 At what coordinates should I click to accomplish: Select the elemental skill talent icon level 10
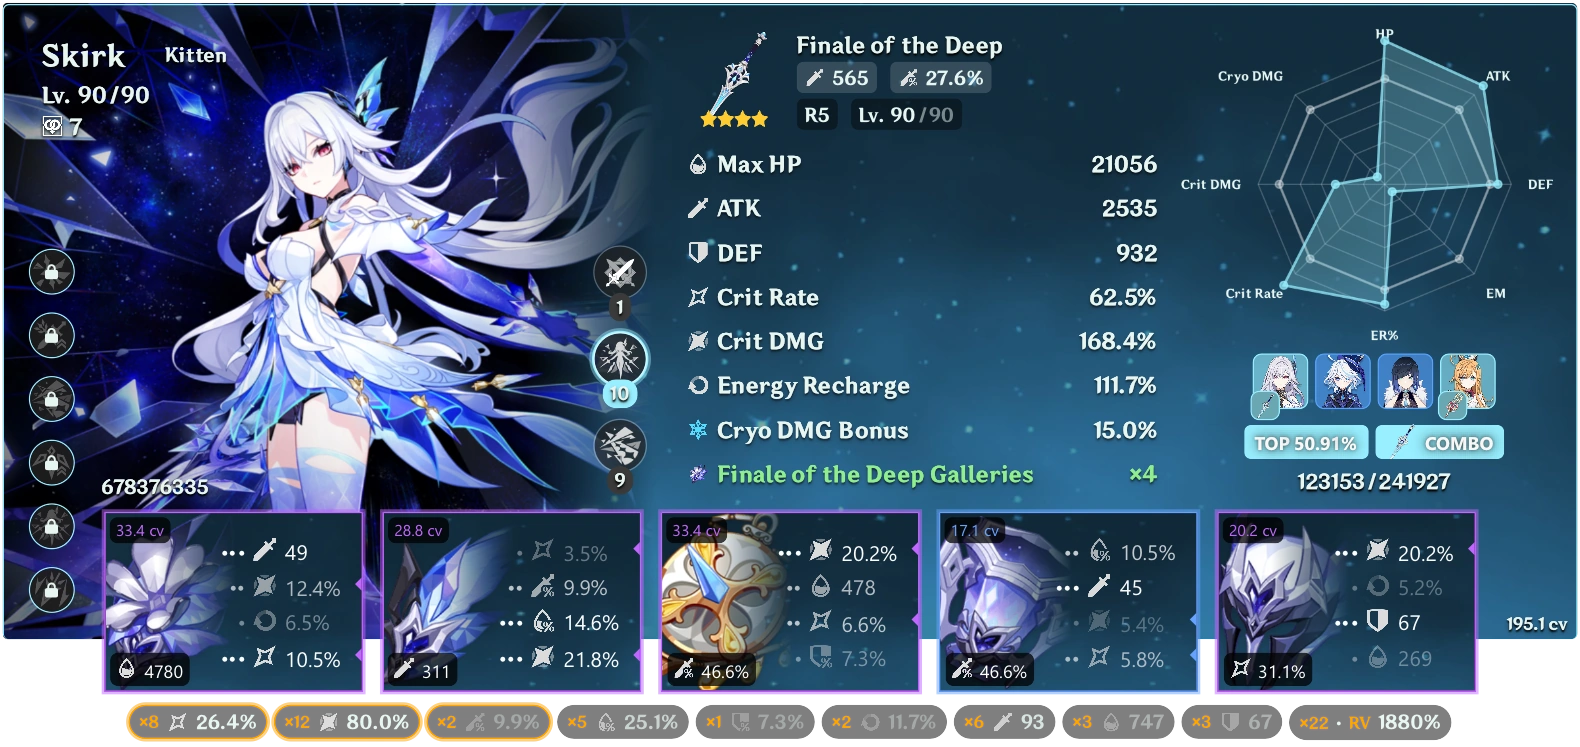620,358
